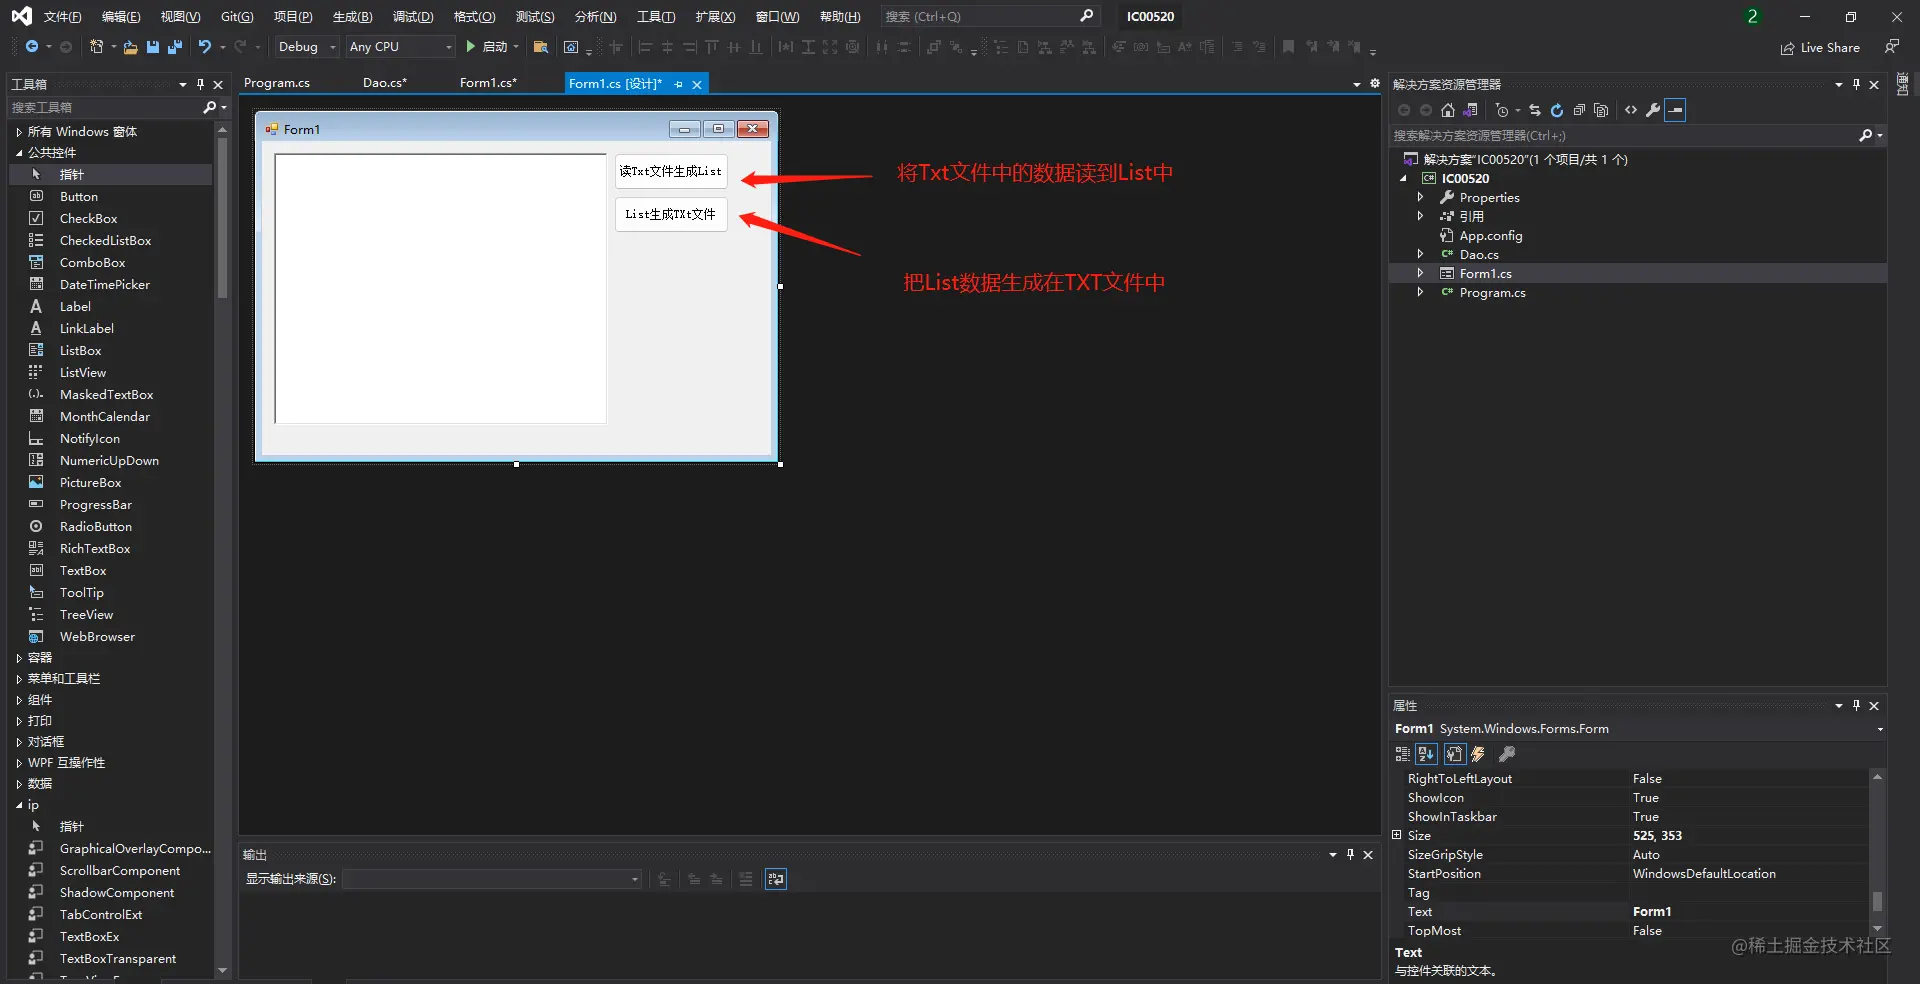This screenshot has width=1920, height=984.
Task: Click the Live Share icon
Action: [x=1788, y=48]
